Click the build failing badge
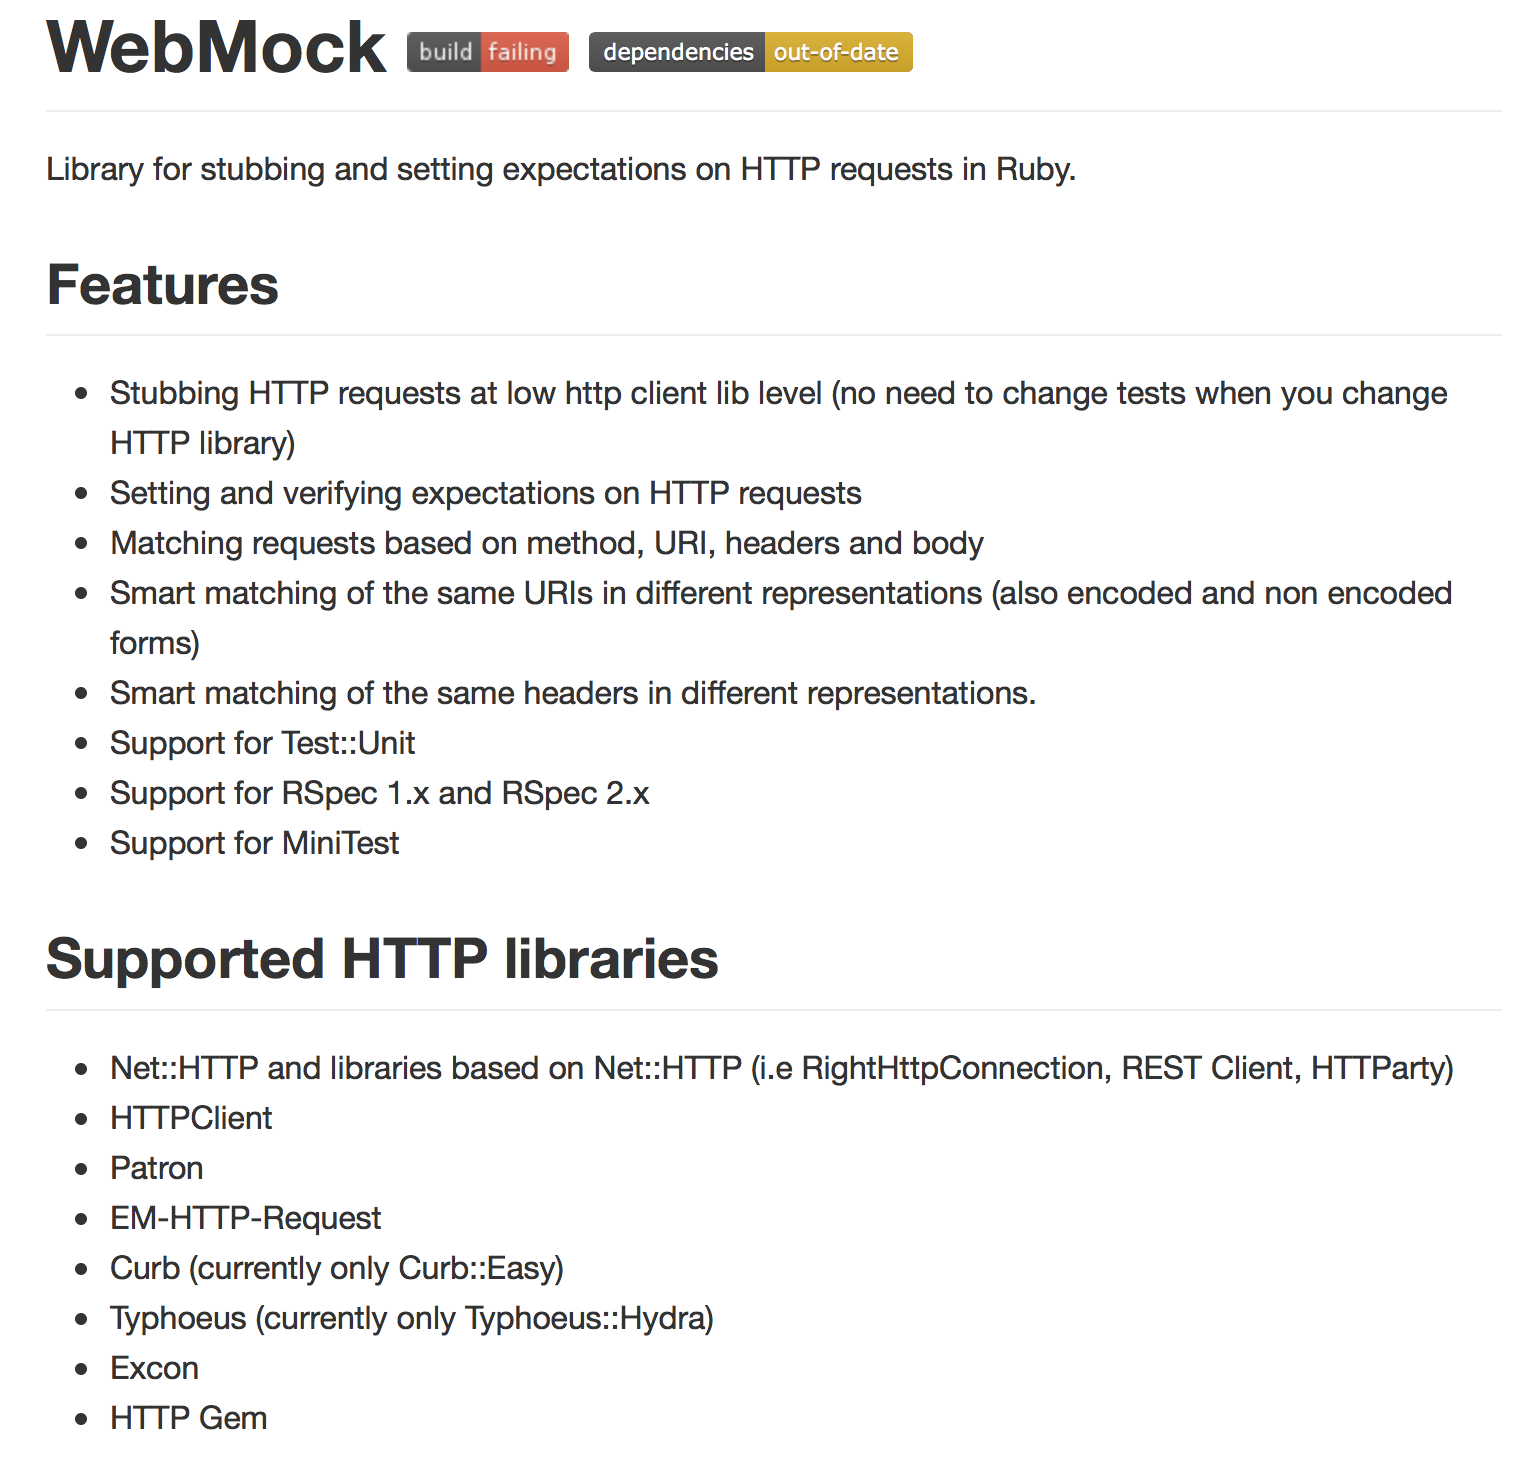Screen dimensions: 1540x1474 [487, 52]
